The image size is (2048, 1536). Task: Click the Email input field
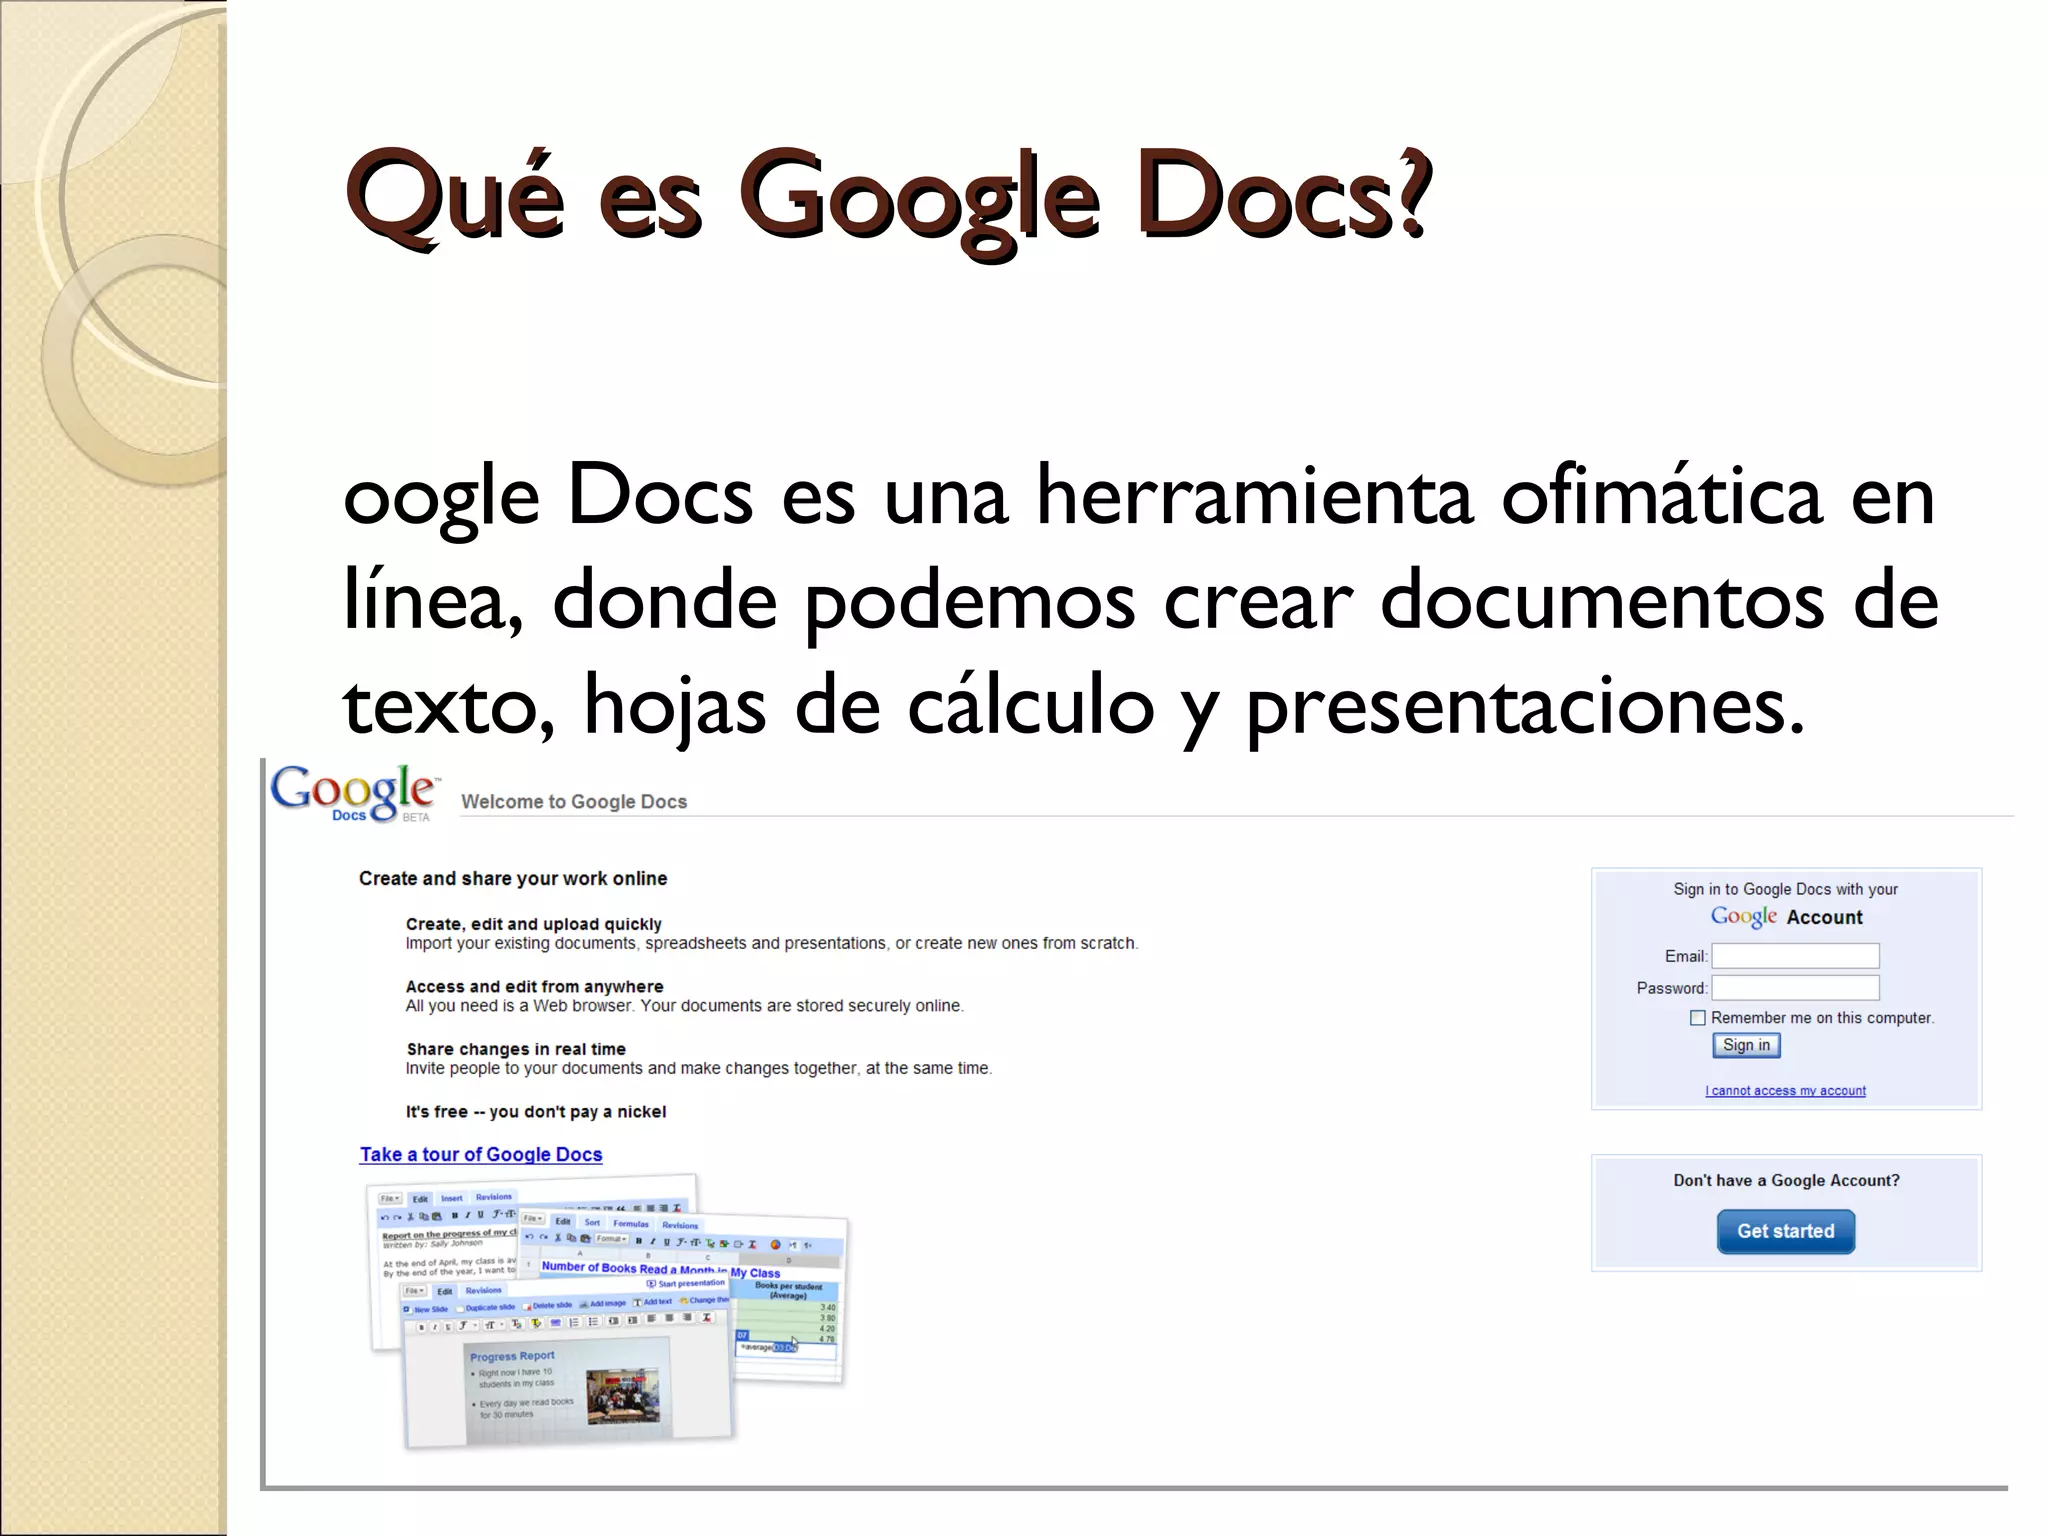click(1795, 956)
